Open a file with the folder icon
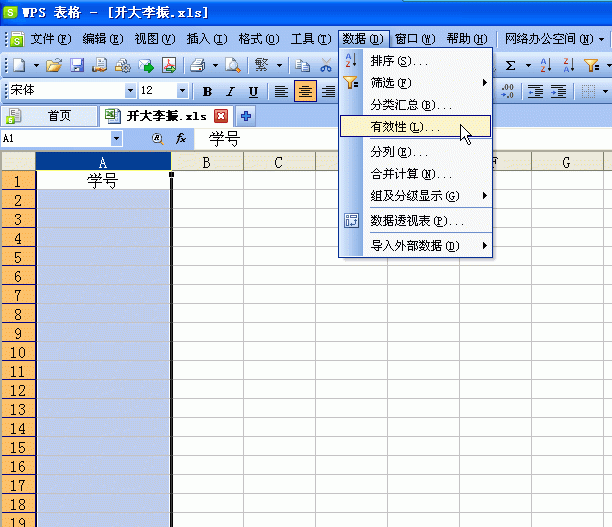612x527 pixels. [54, 66]
